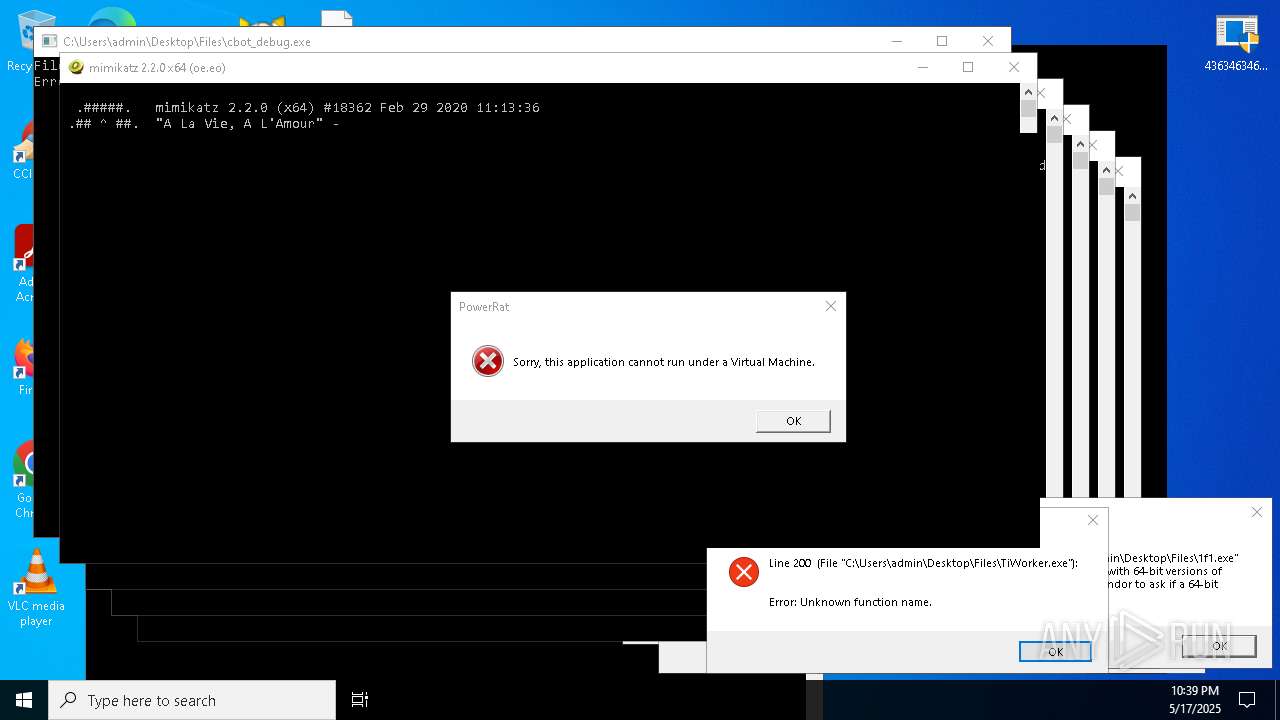The image size is (1280, 720).
Task: Select the Recycle Bin desktop icon
Action: (x=22, y=40)
